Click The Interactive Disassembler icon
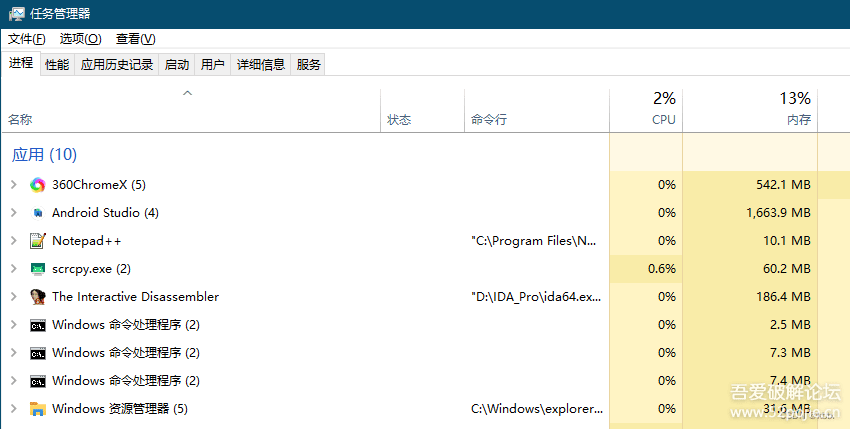 coord(37,297)
